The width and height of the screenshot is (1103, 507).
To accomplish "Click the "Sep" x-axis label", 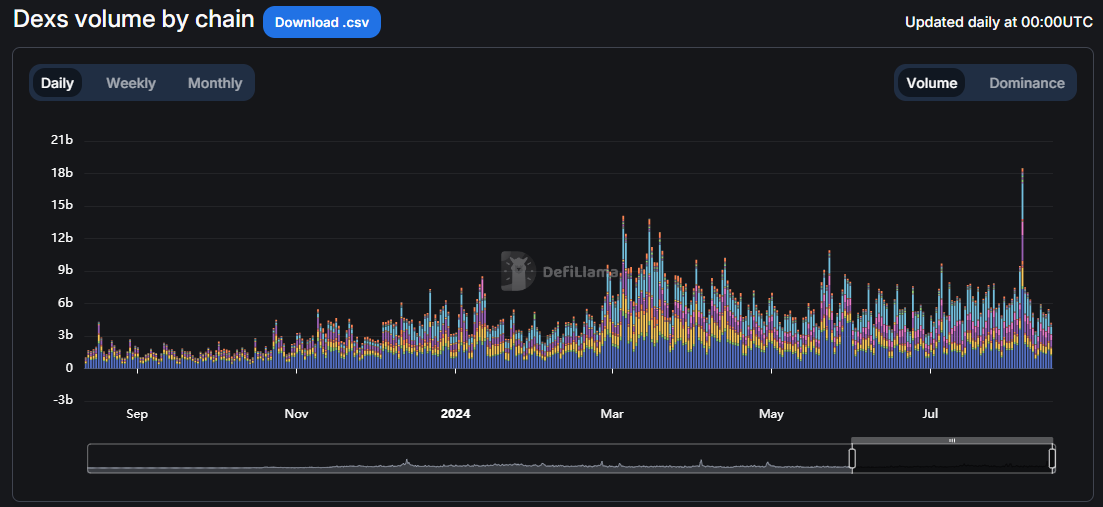I will pos(136,413).
